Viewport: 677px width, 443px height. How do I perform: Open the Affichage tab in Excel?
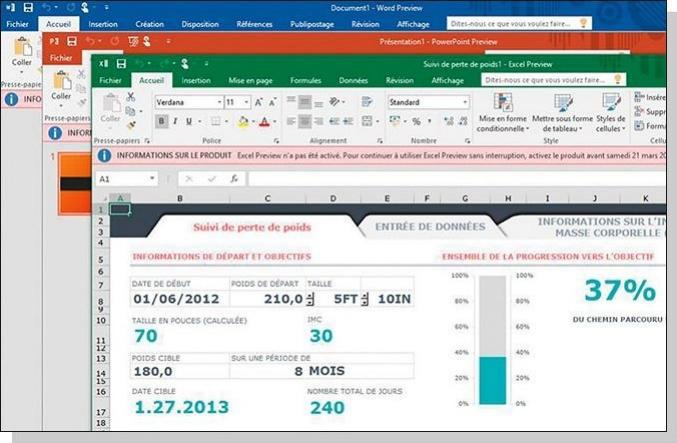448,81
